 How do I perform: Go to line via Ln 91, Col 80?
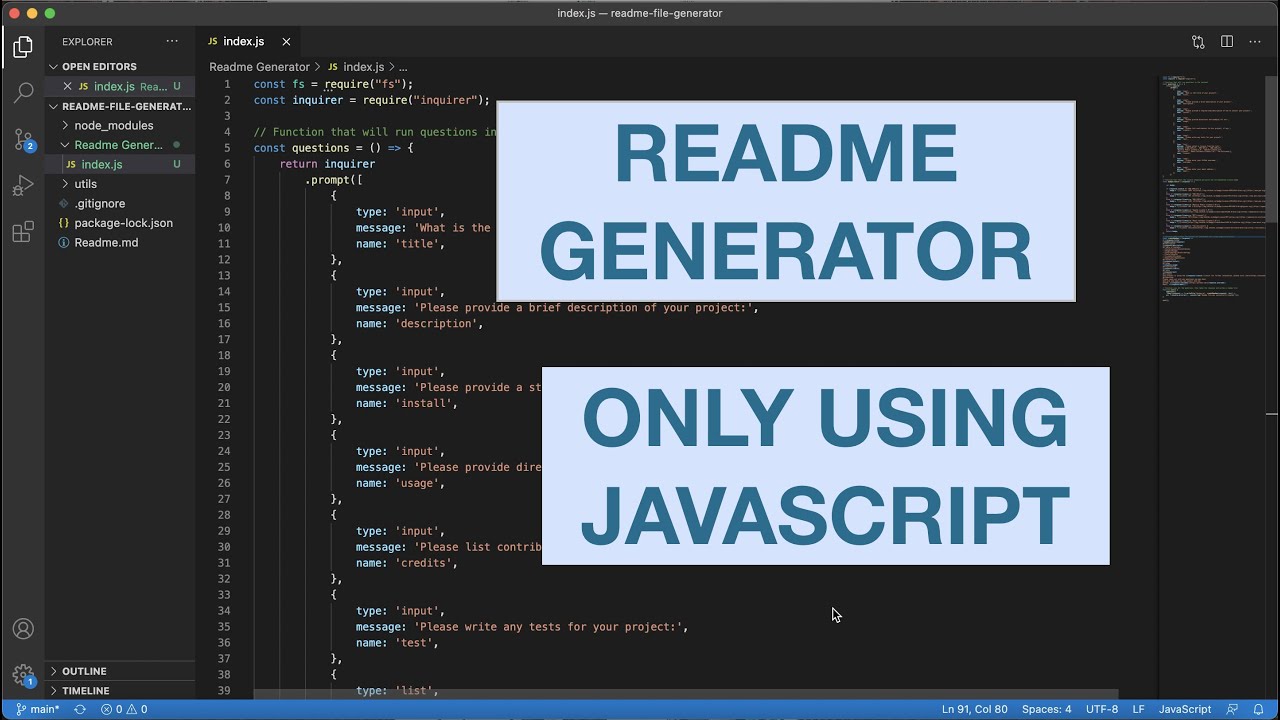[x=975, y=709]
